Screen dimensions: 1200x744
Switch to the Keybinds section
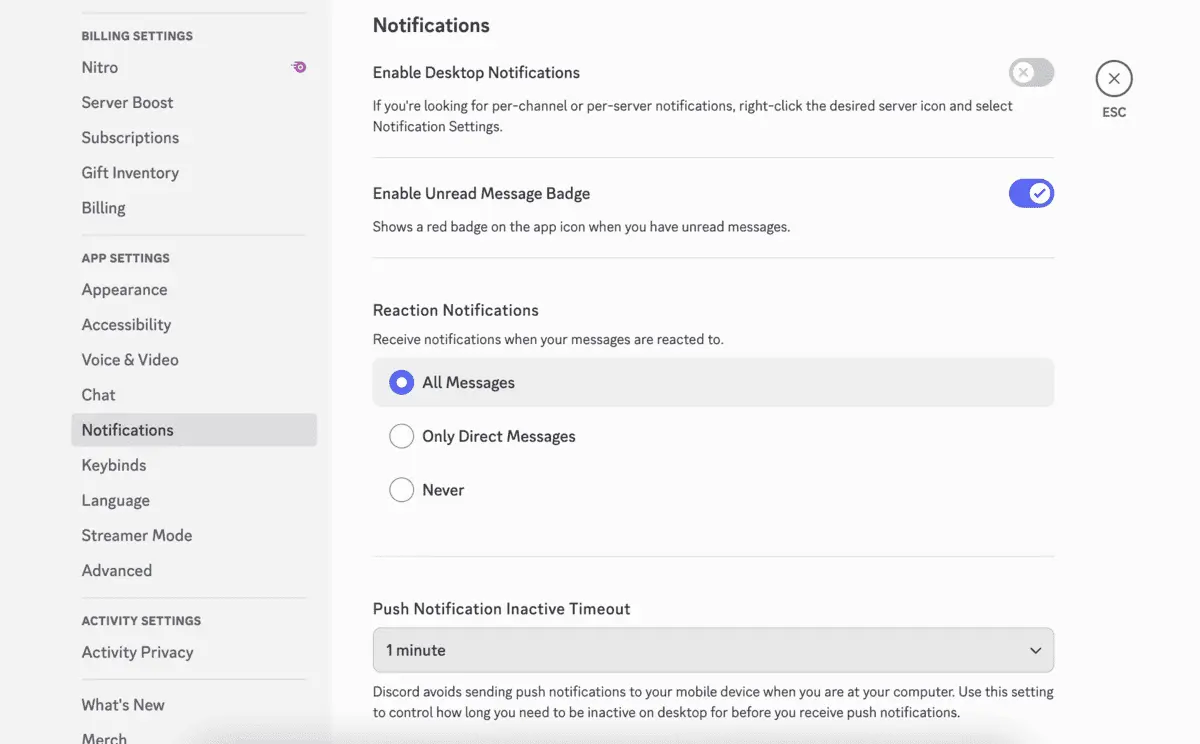point(113,464)
